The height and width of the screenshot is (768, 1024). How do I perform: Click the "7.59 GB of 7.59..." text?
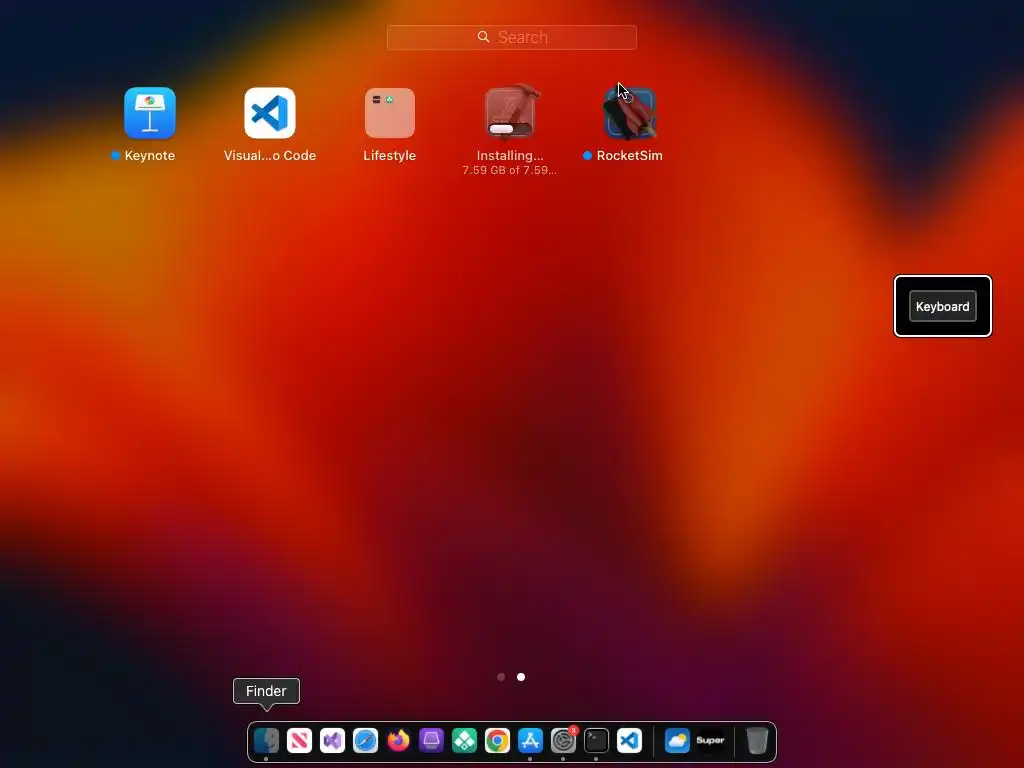(509, 170)
